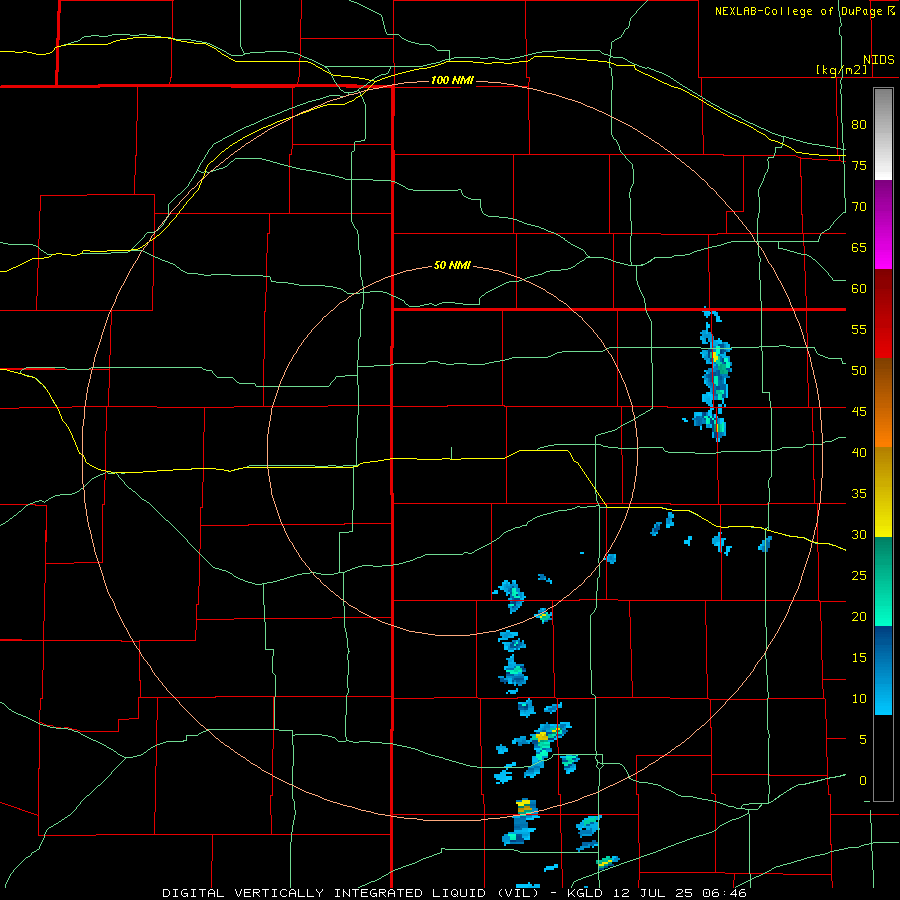900x900 pixels.
Task: Click the "DIGITAL VERTICALLY INTEGRATED LIQUID (VIL)" product title
Action: pyautogui.click(x=350, y=893)
